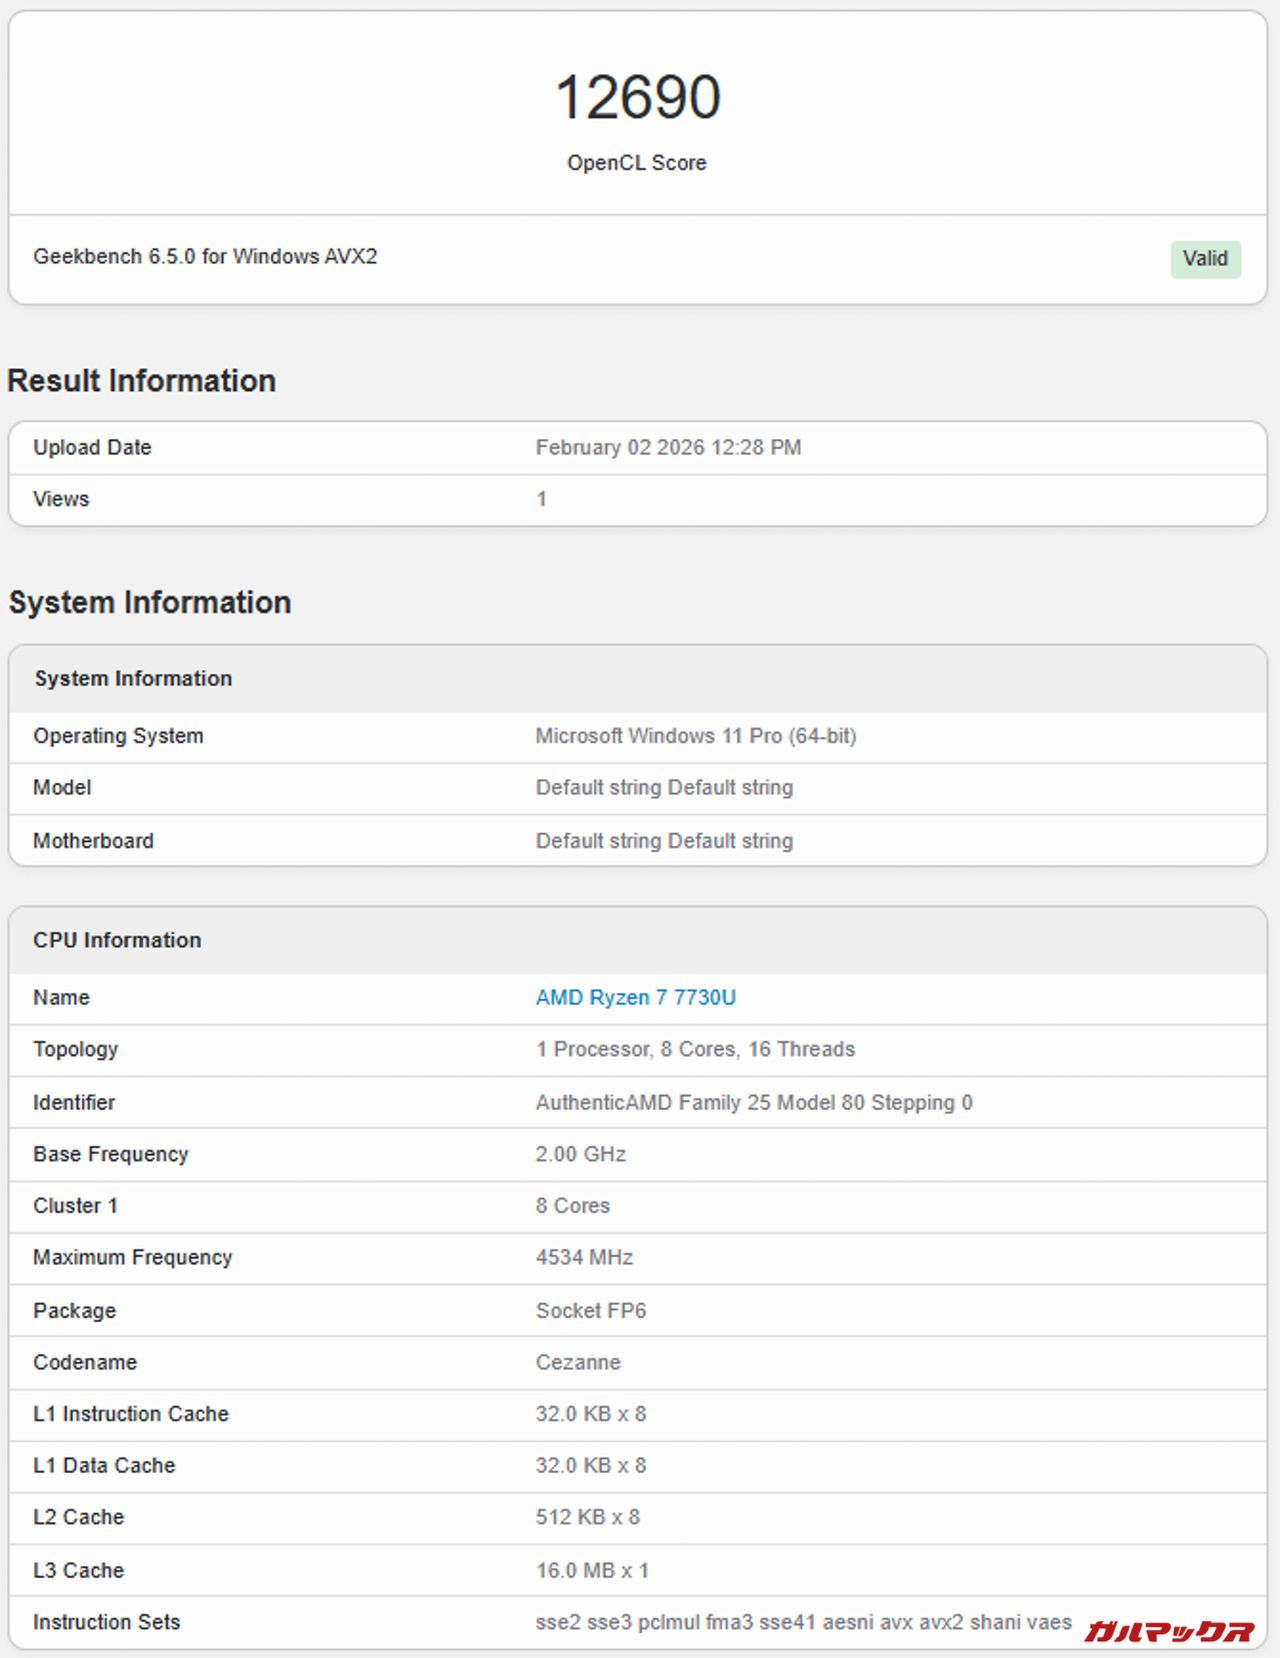
Task: Open the AMD Ryzen 7 7730U link
Action: tap(635, 997)
